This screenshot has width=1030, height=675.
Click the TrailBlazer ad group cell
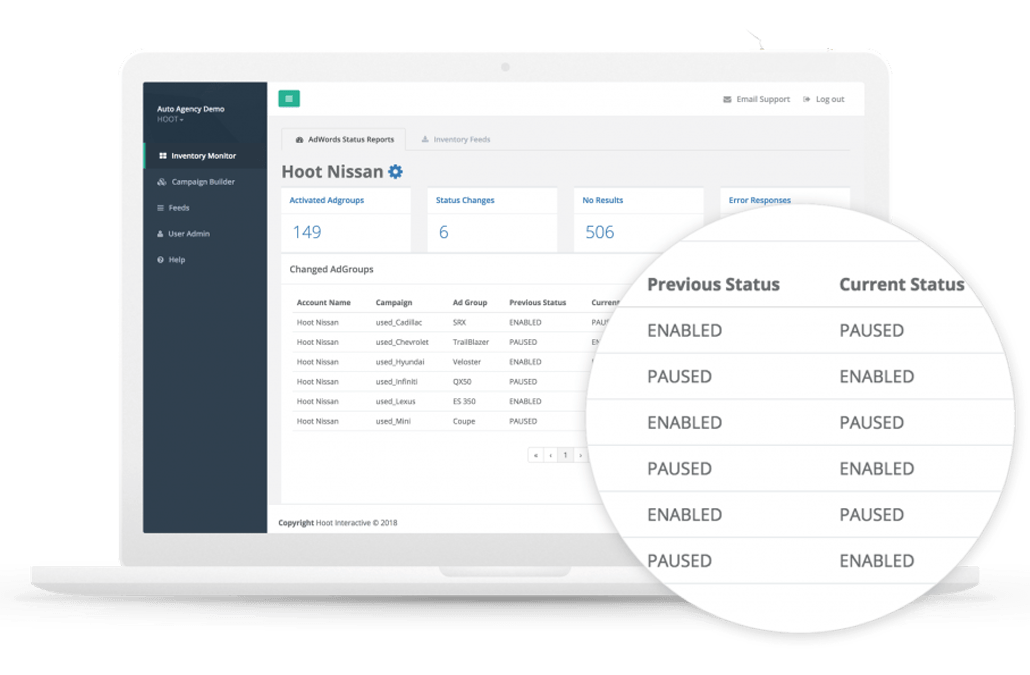tap(471, 342)
